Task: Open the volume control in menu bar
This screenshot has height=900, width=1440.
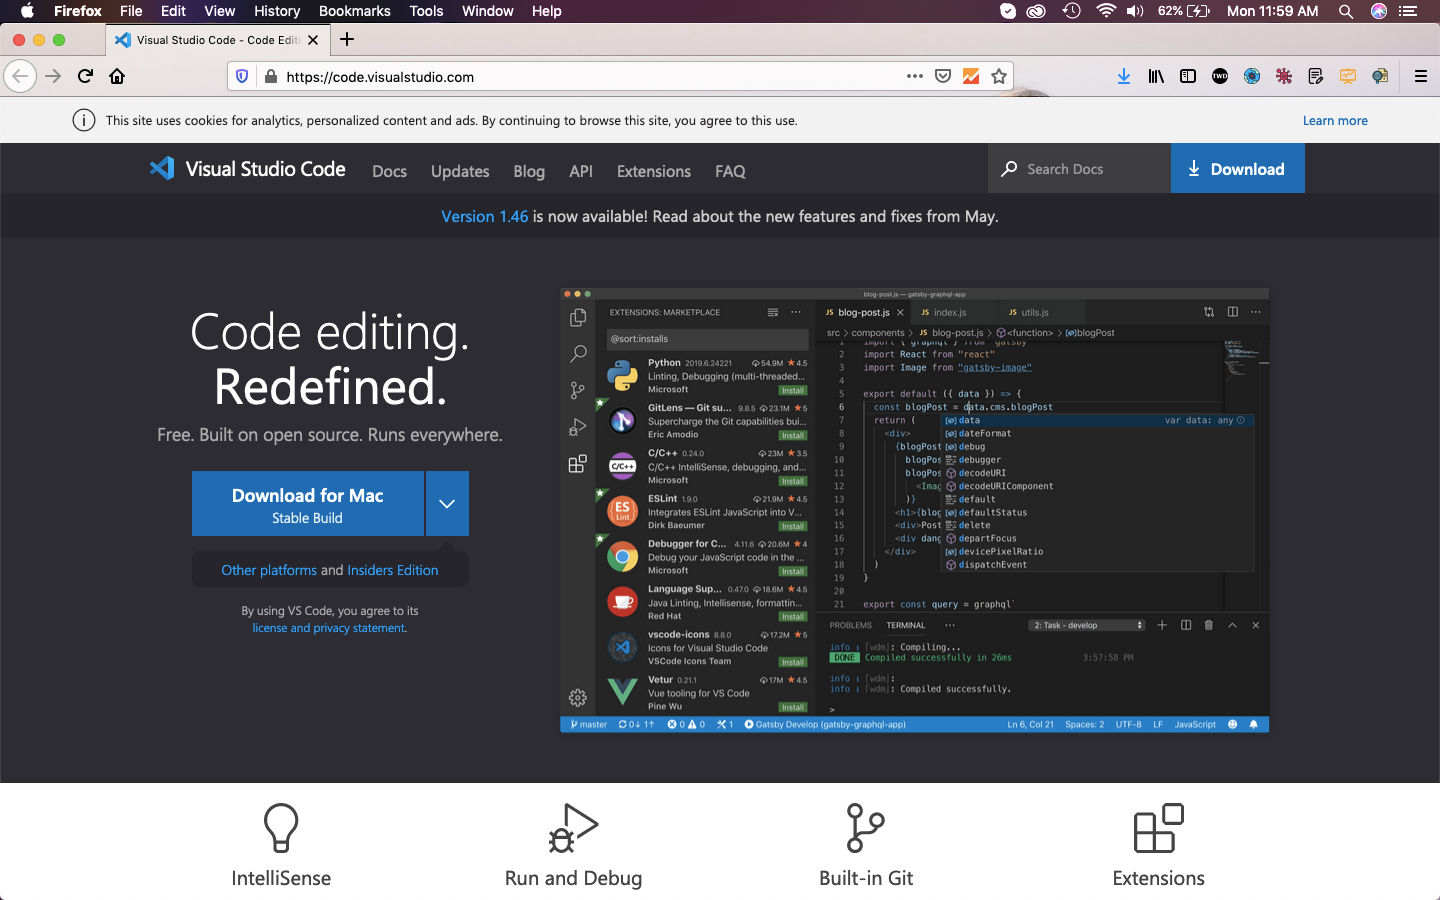Action: coord(1135,11)
